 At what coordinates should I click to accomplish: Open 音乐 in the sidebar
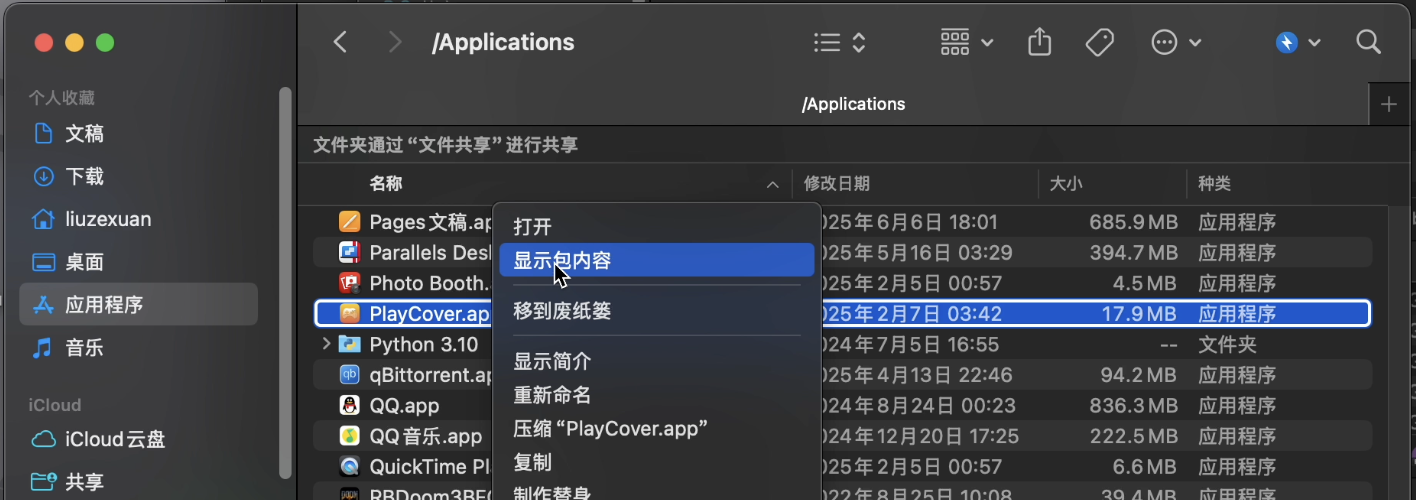tap(138, 348)
